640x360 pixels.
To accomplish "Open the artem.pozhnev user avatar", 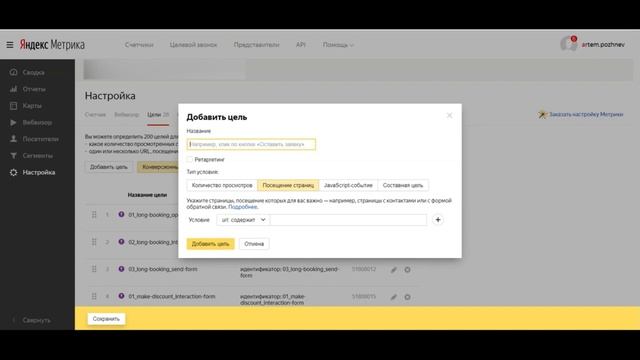I will click(x=569, y=44).
